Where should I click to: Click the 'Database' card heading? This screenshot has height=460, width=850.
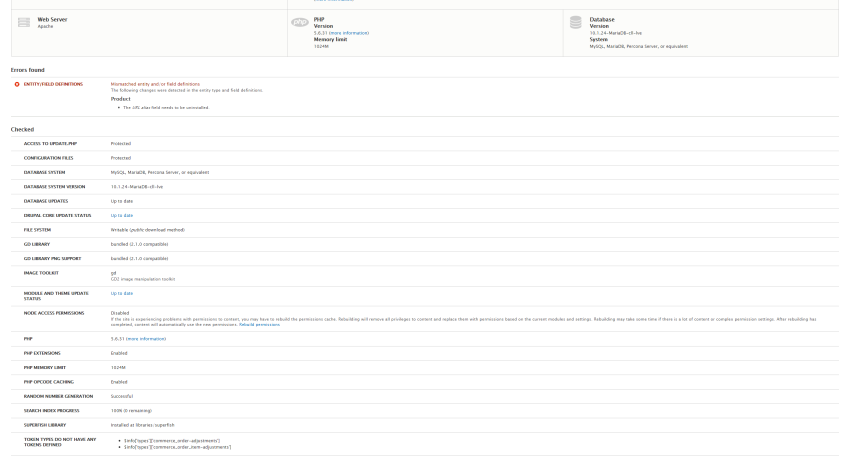[602, 20]
